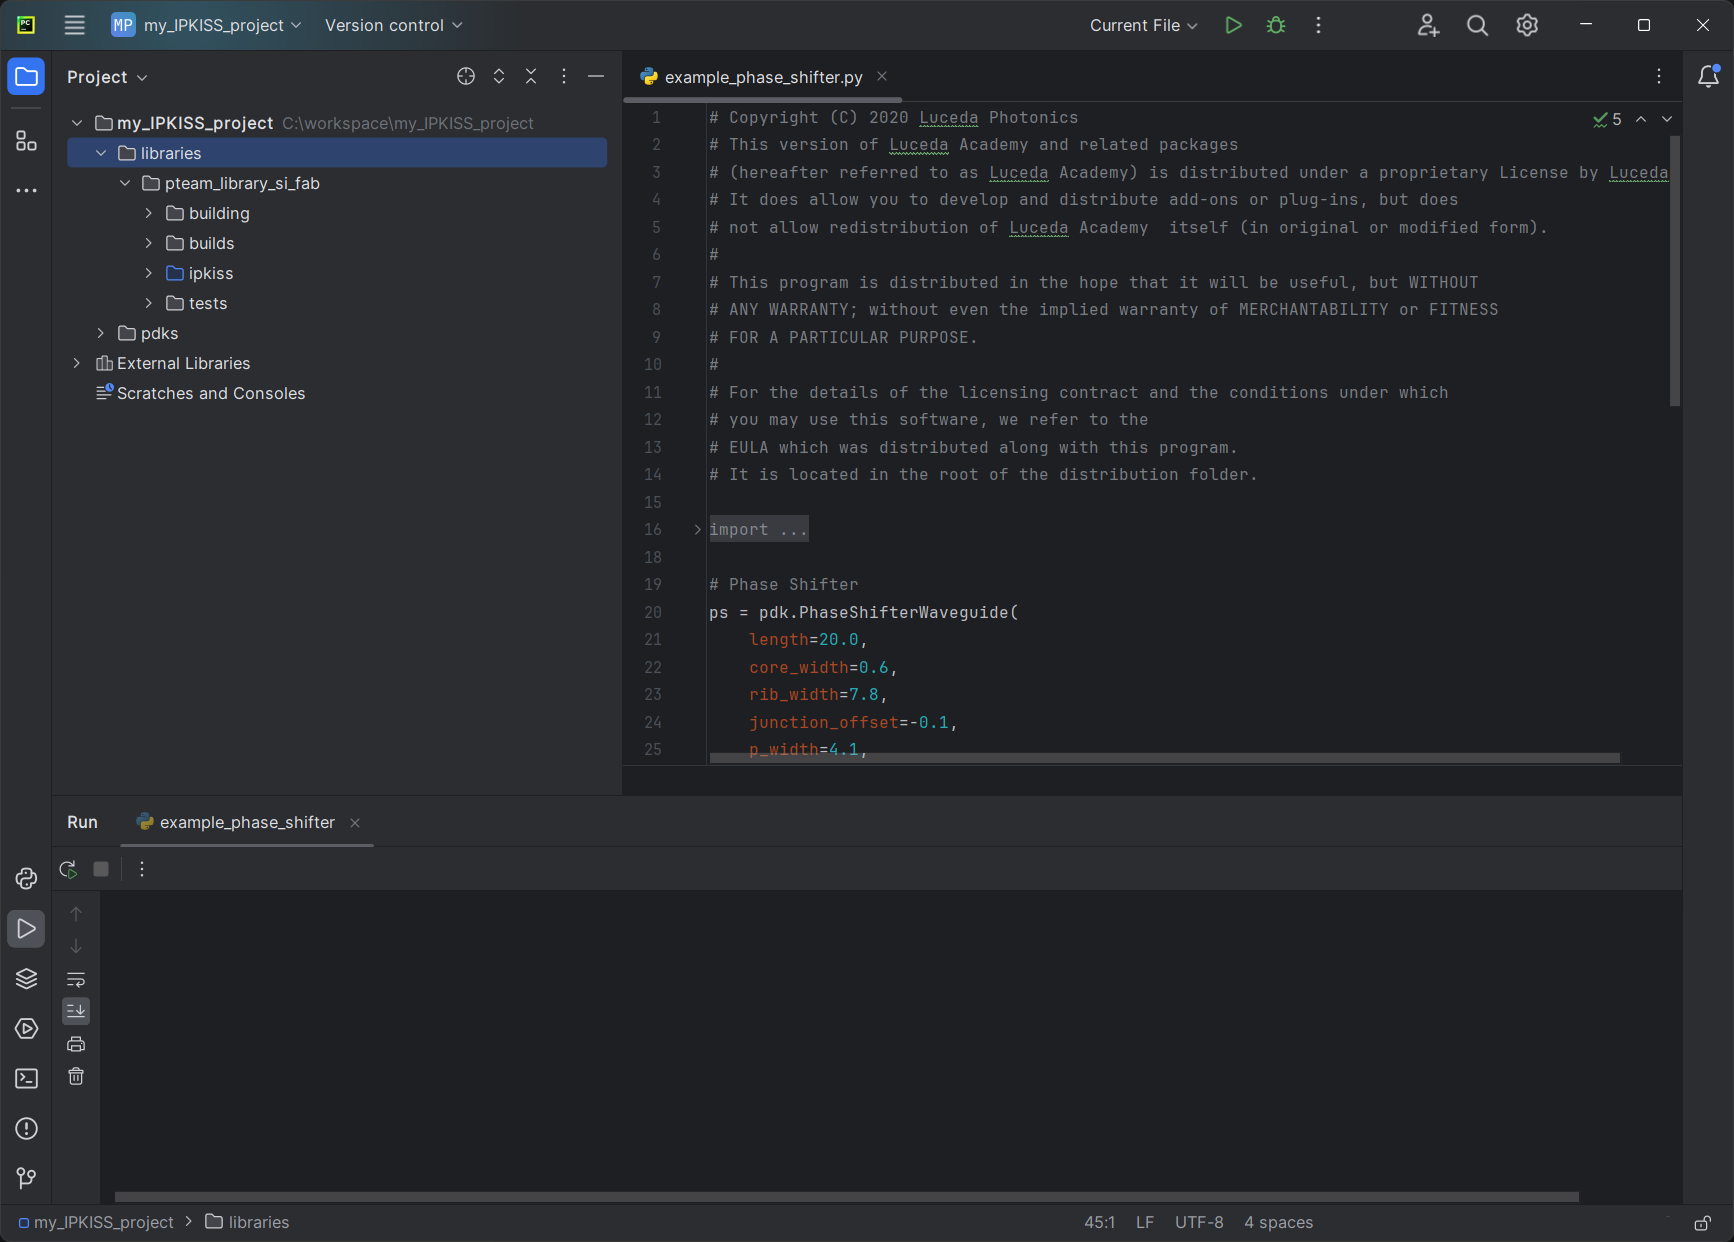Toggle read-only lock in status bar
The height and width of the screenshot is (1242, 1734).
(x=1701, y=1222)
